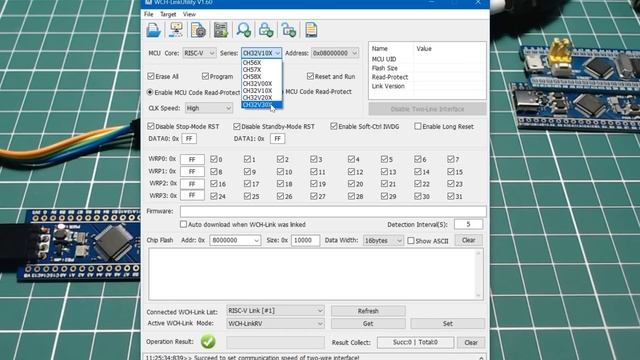This screenshot has width=640, height=360.
Task: Click the Flash Size row in the info table
Action: [x=427, y=68]
